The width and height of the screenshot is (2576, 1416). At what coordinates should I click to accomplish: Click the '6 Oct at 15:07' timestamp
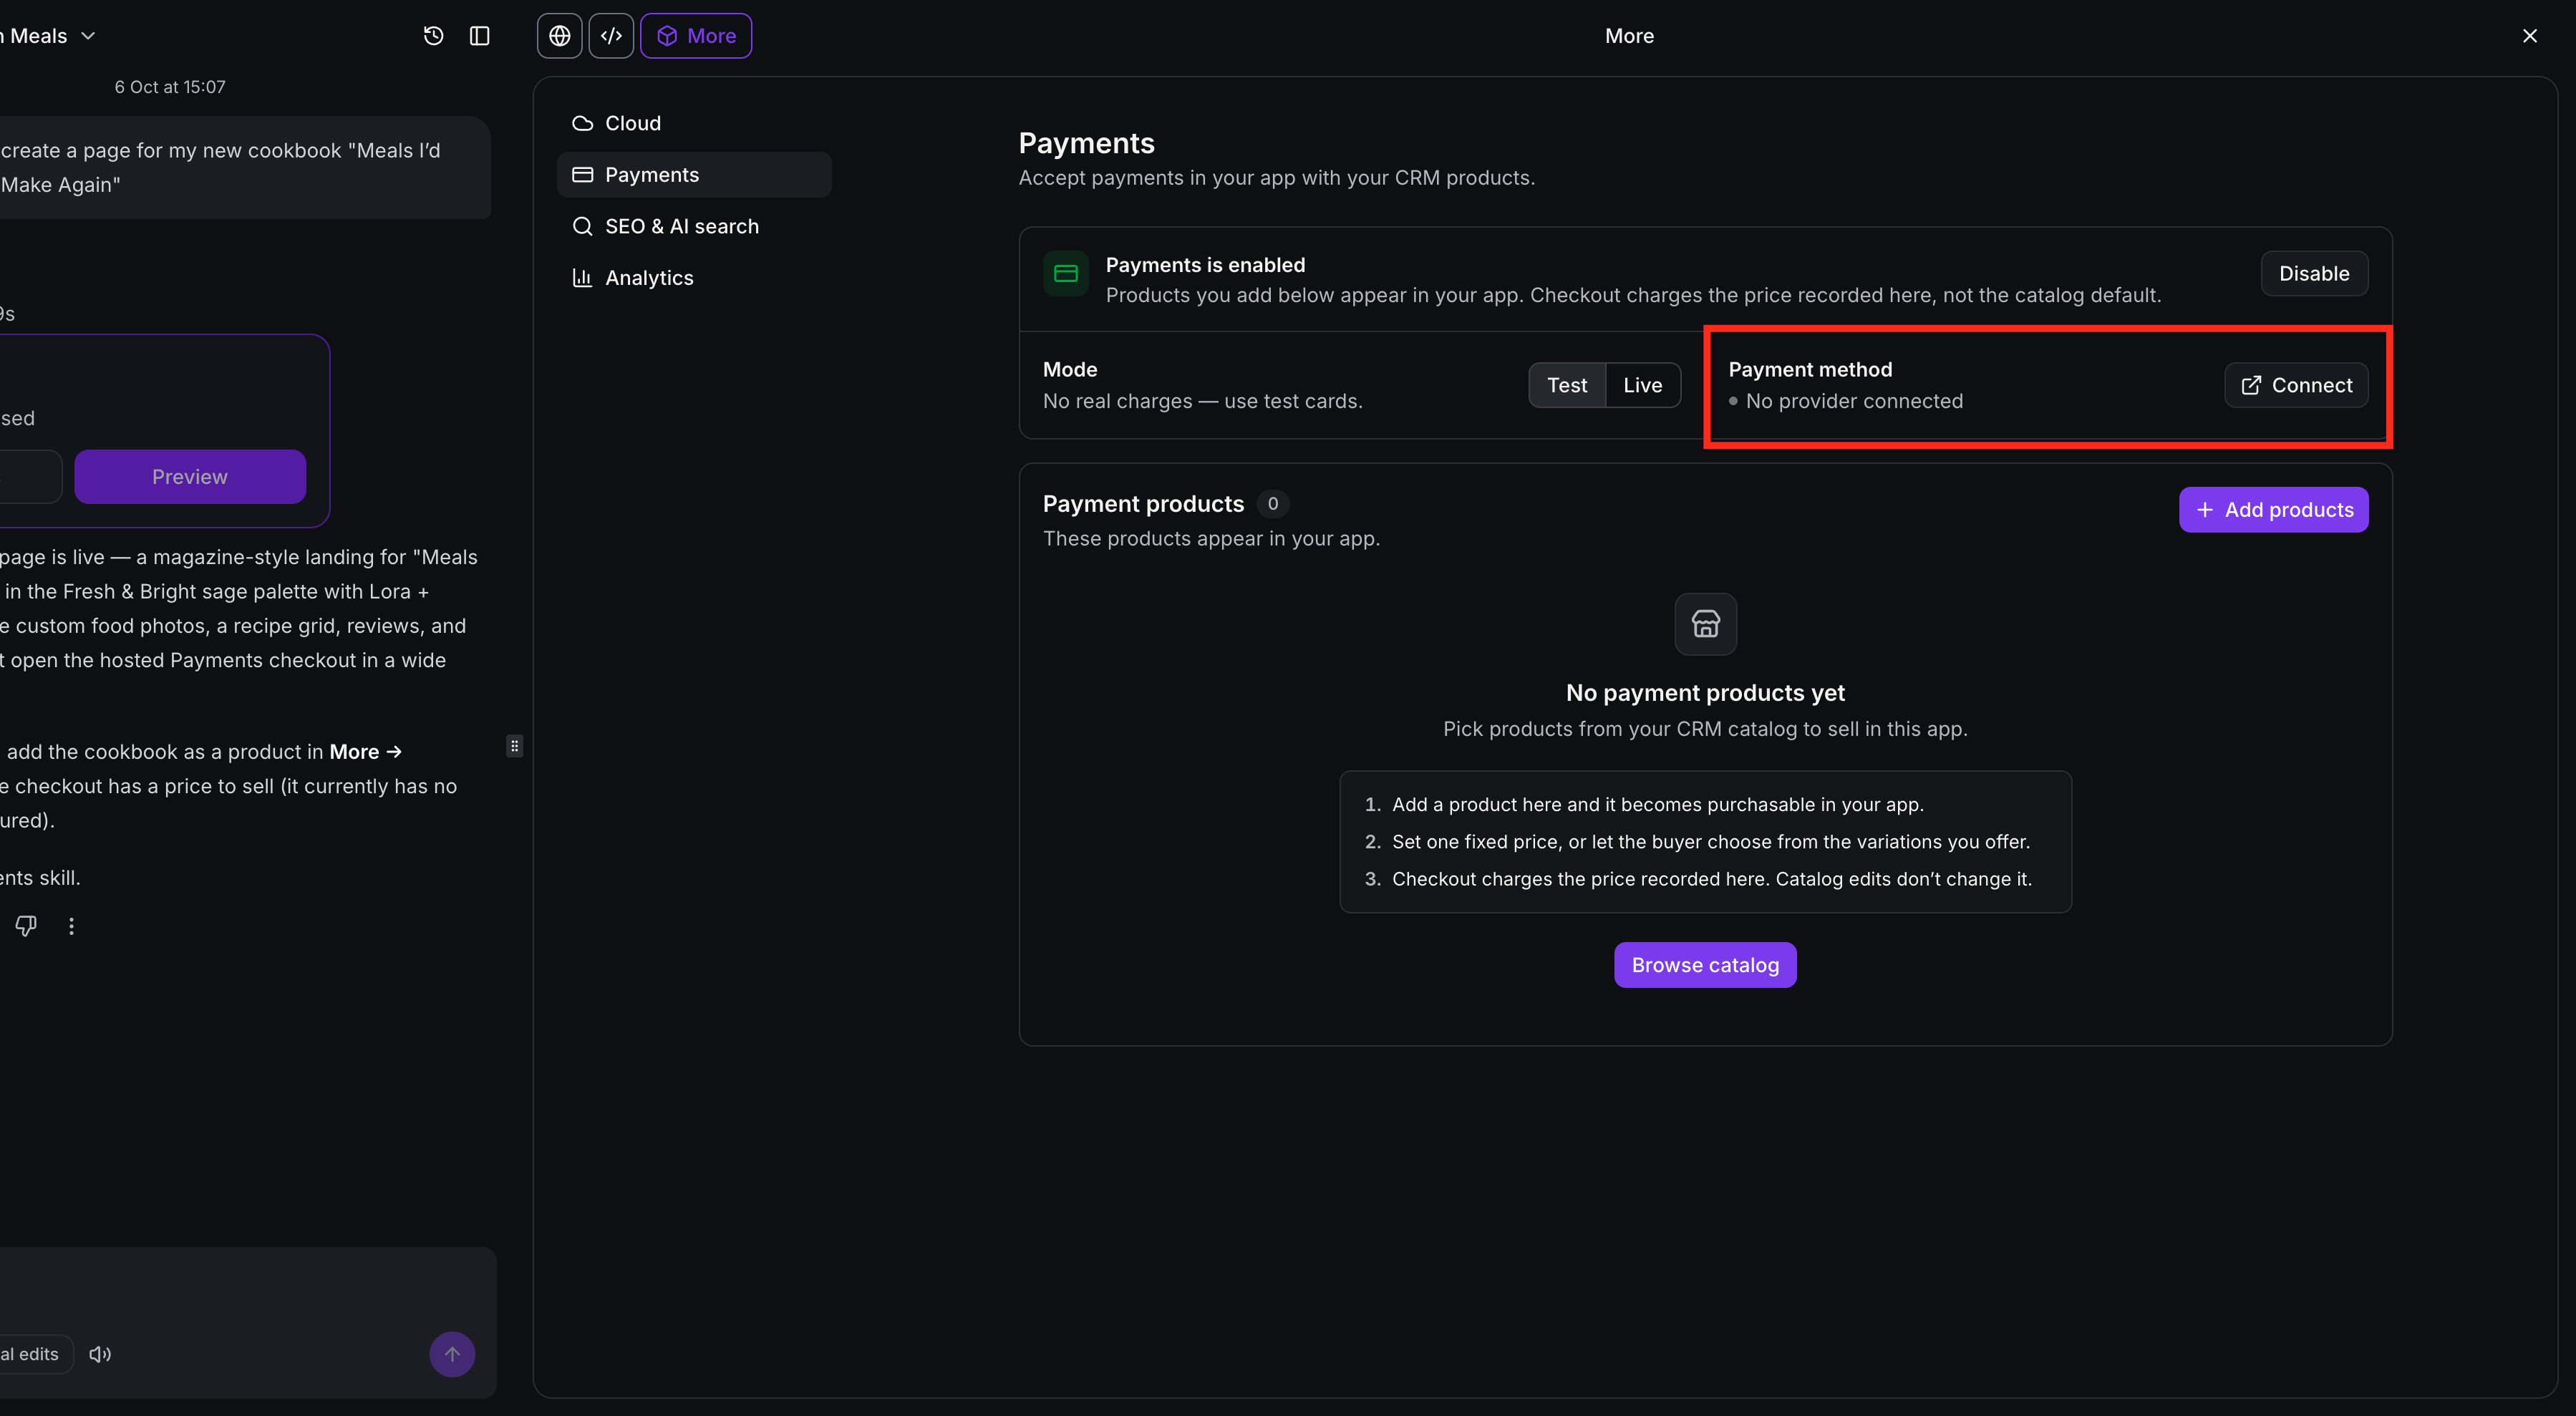click(x=170, y=87)
